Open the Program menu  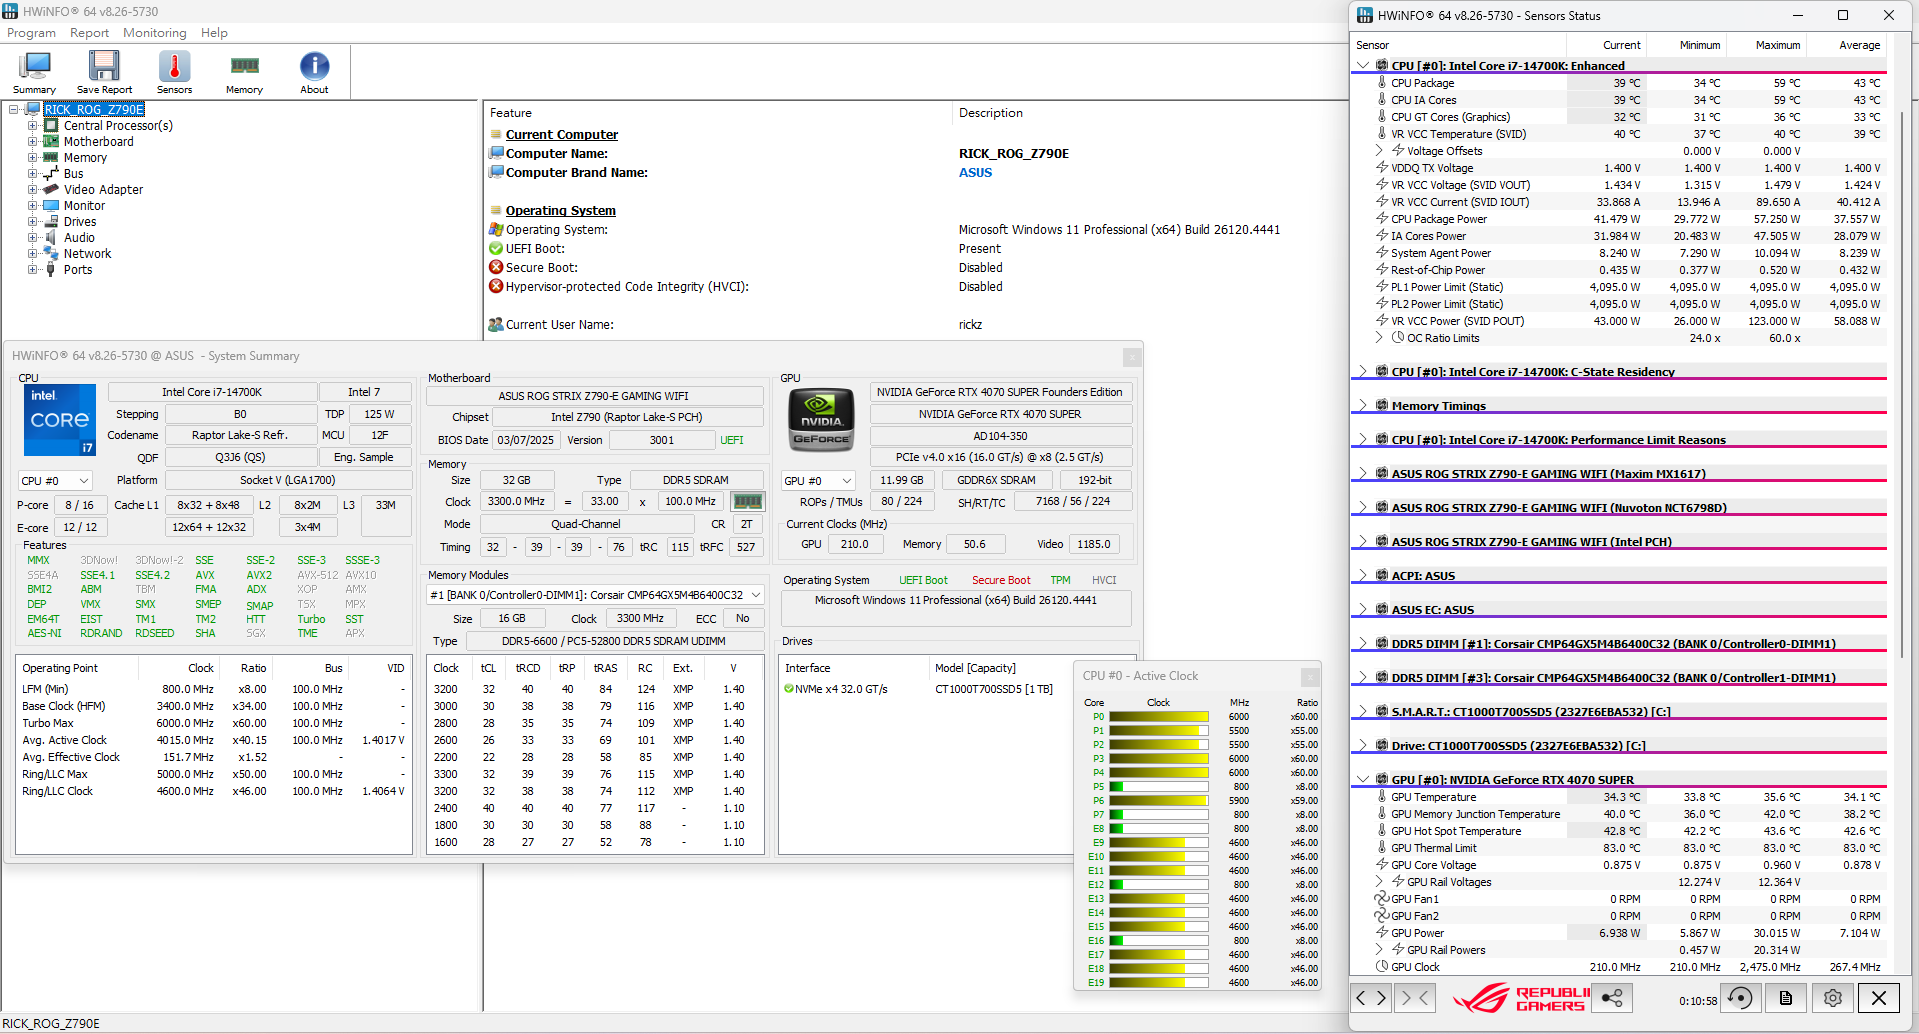click(x=31, y=33)
